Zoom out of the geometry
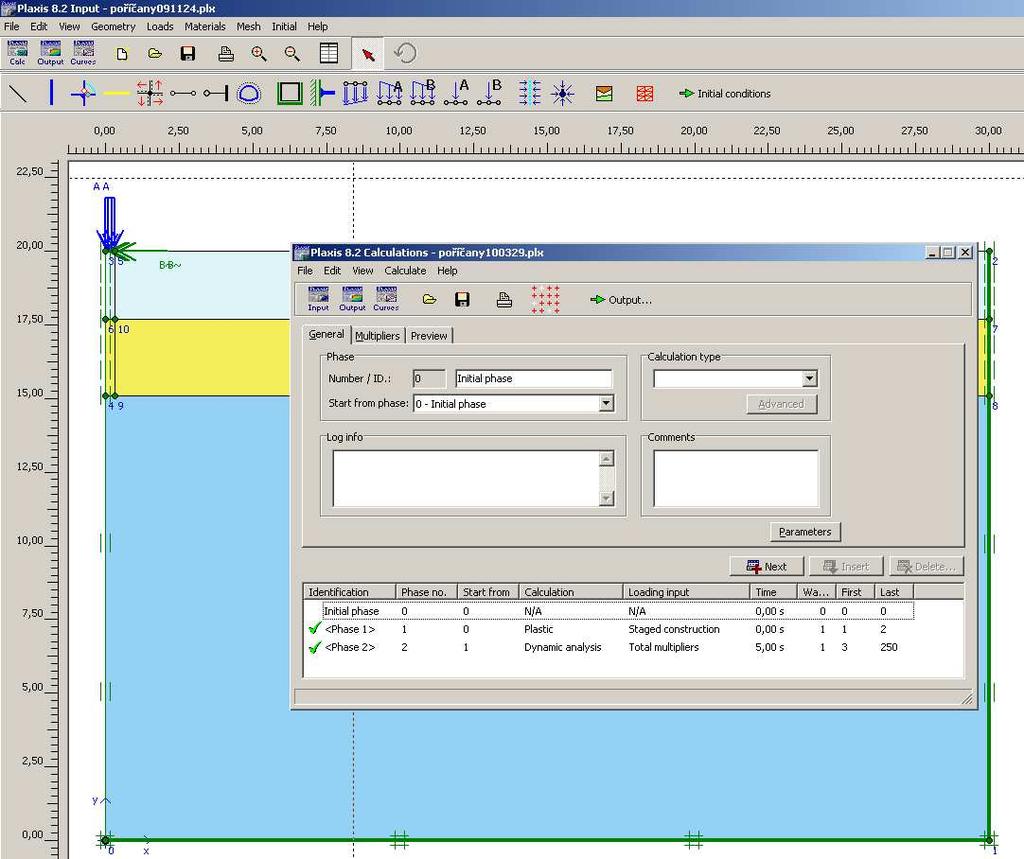This screenshot has width=1024, height=859. tap(292, 54)
